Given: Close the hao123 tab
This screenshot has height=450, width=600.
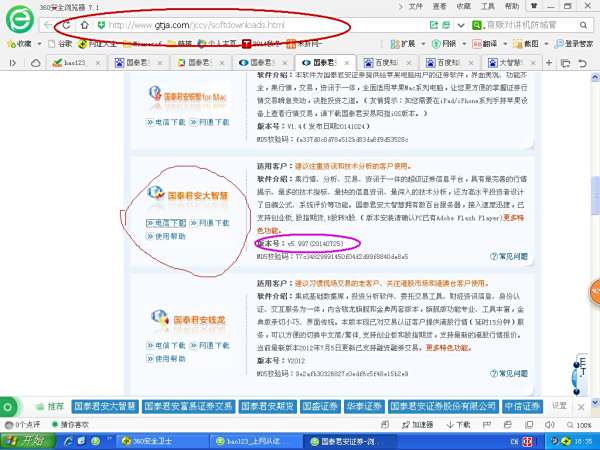Looking at the screenshot, I should 98,63.
